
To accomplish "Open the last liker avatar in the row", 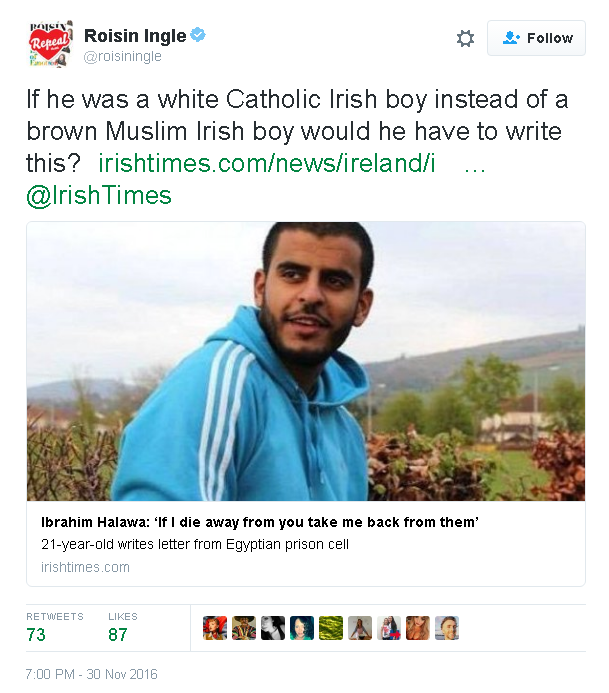I will coord(447,628).
